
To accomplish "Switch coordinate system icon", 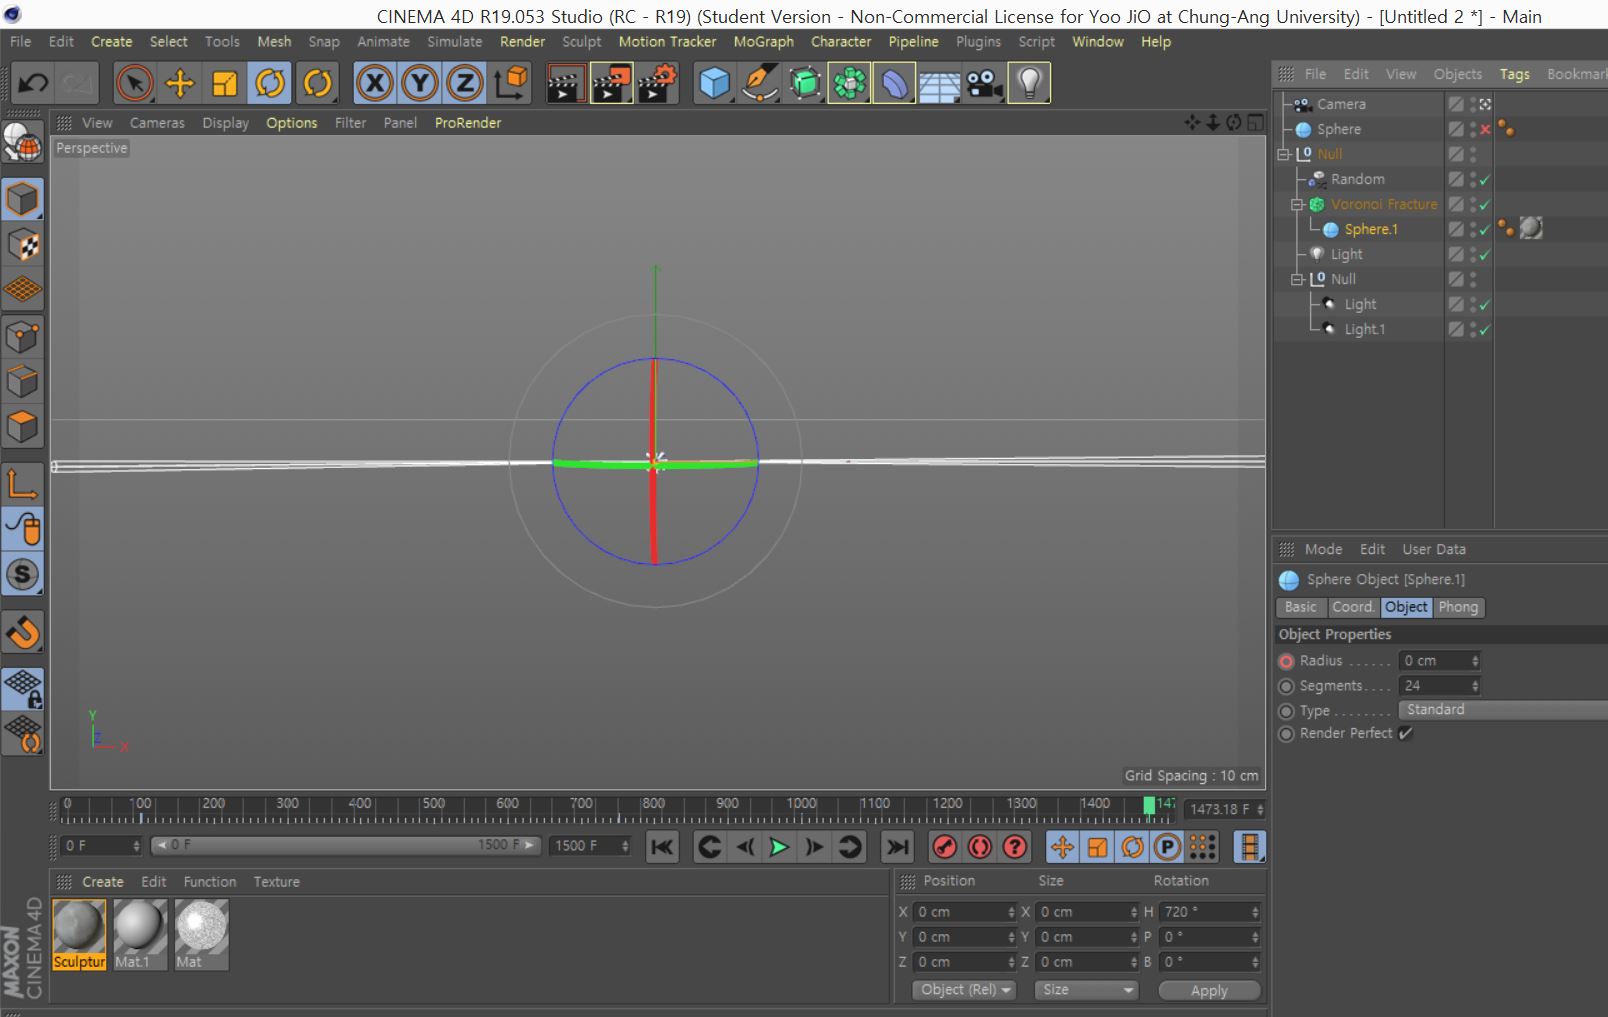I will [511, 83].
